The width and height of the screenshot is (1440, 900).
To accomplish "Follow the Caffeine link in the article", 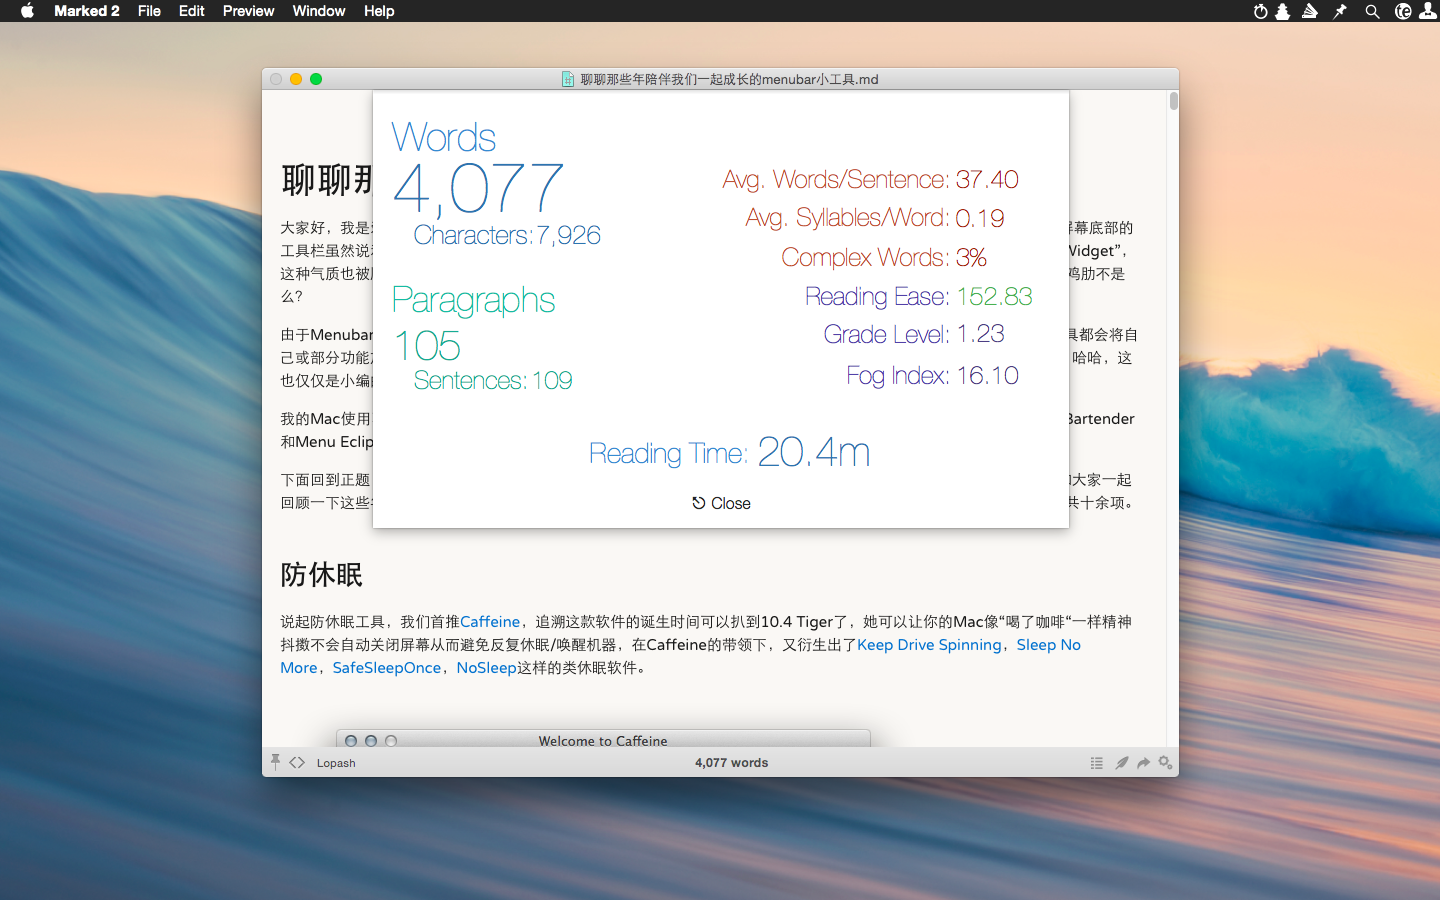I will (490, 622).
